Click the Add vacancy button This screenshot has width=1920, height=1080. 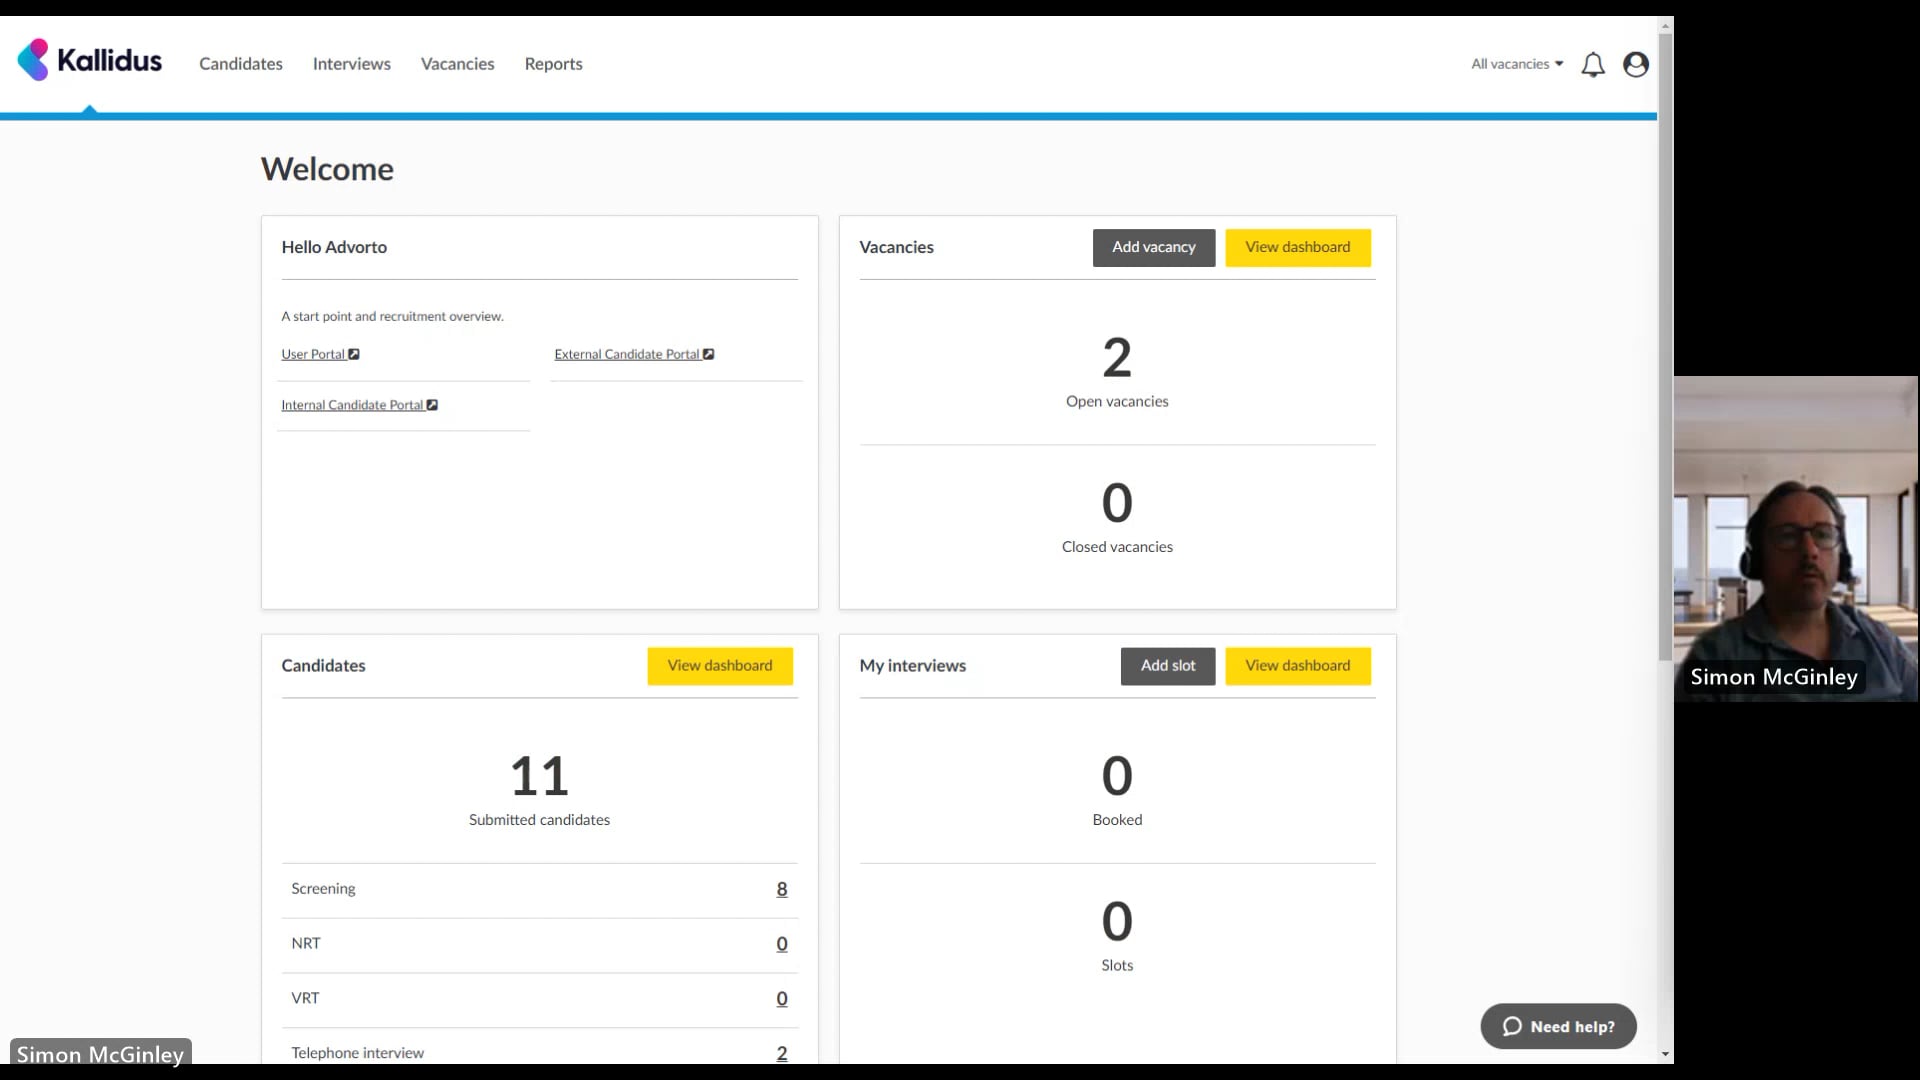tap(1154, 247)
